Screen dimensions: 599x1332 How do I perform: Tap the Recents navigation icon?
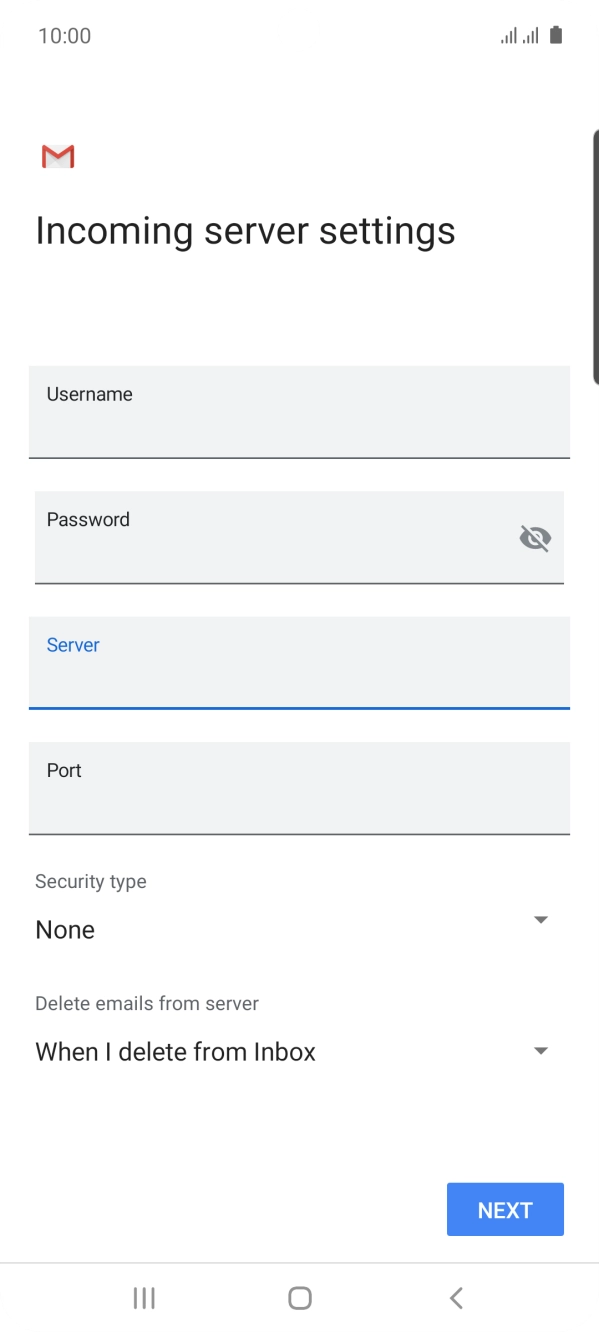143,1297
